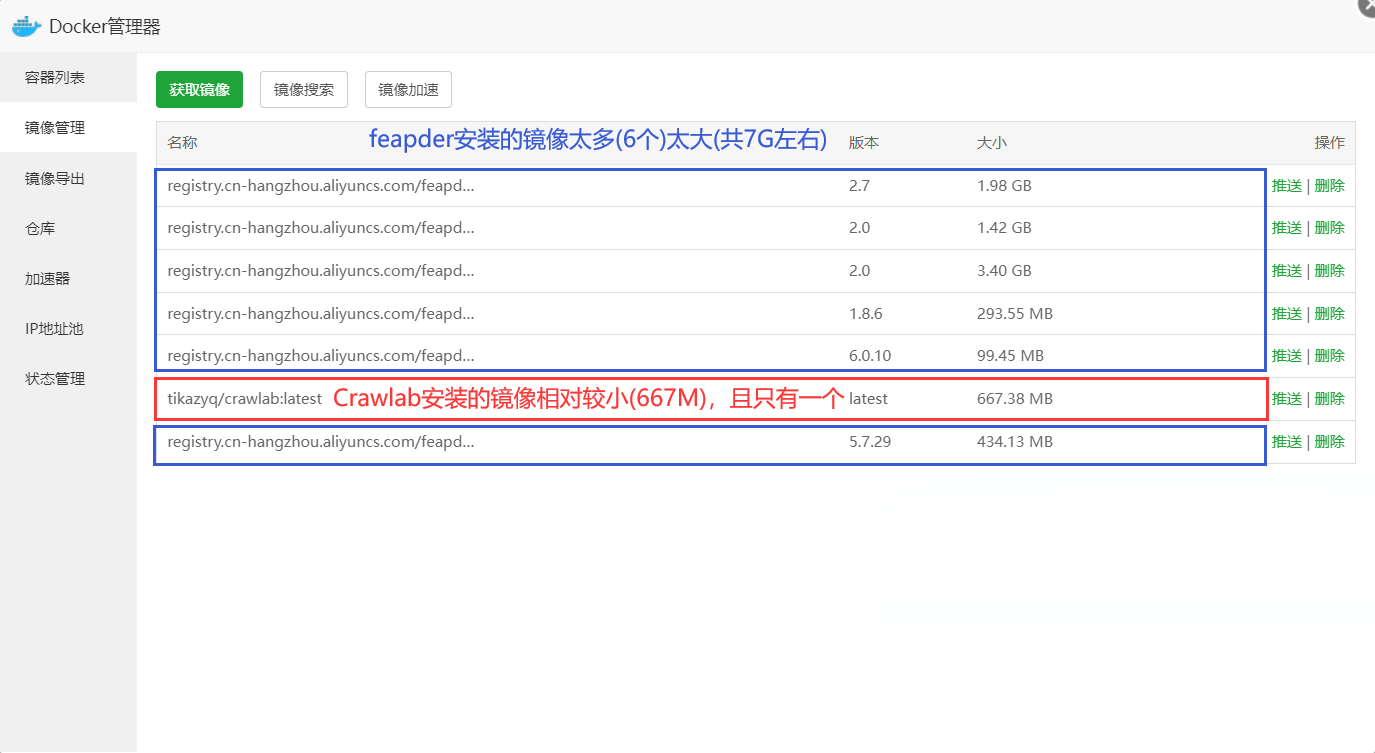This screenshot has width=1375, height=753.
Task: Push the 3.40 GB image
Action: tap(1286, 271)
